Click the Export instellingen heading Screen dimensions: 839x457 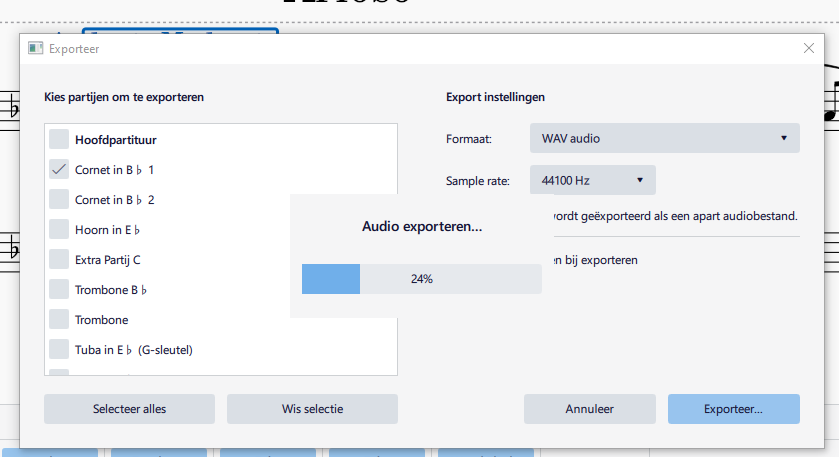[x=495, y=97]
